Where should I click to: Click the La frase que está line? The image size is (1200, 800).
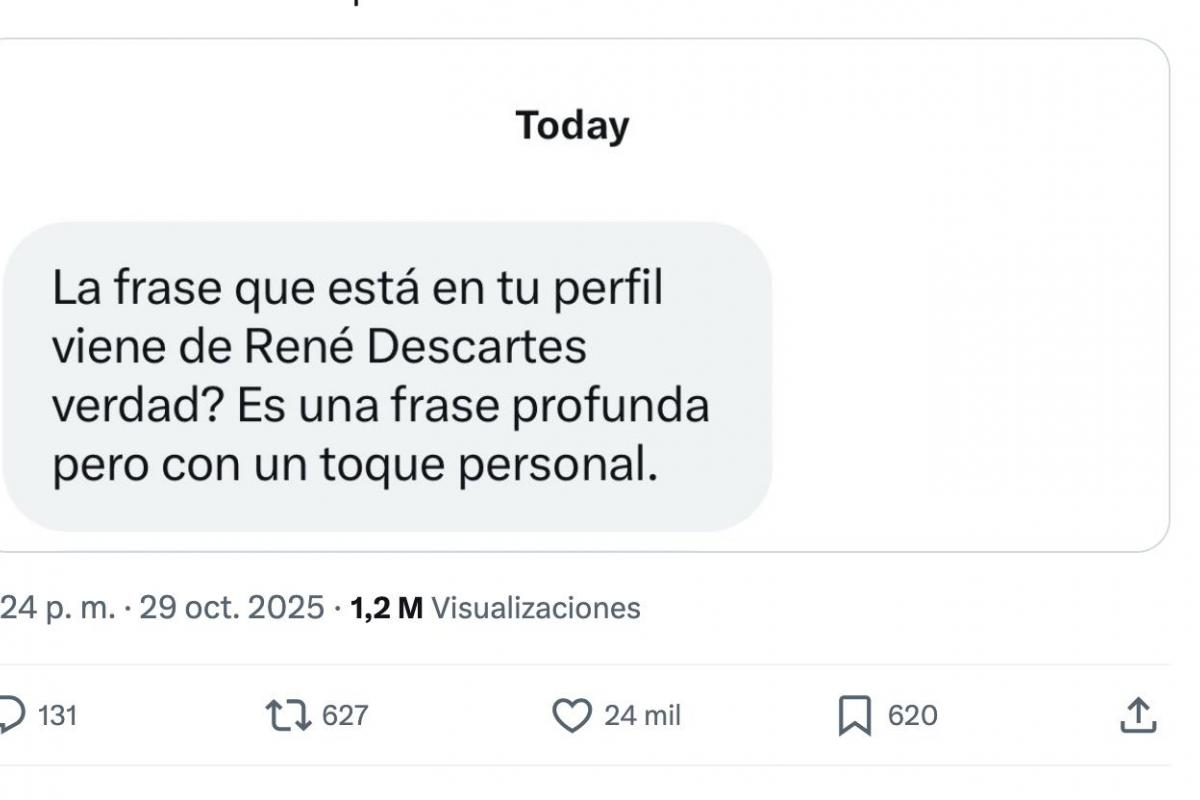(x=358, y=290)
